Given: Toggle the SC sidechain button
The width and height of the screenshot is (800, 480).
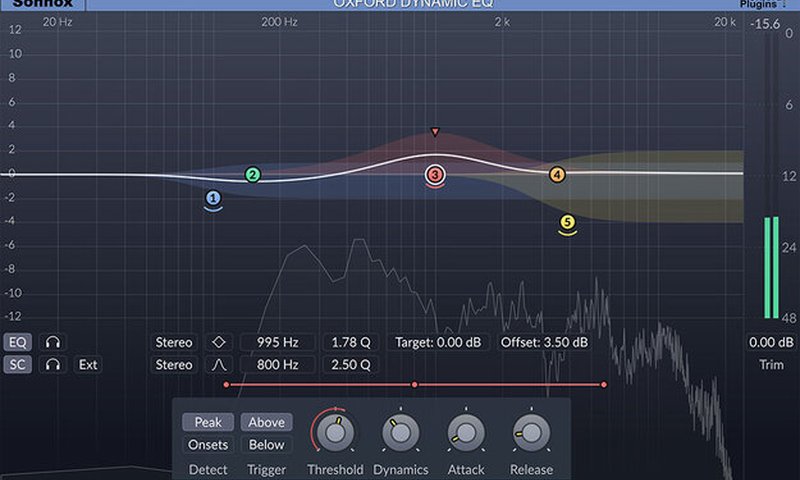Looking at the screenshot, I should click(17, 365).
